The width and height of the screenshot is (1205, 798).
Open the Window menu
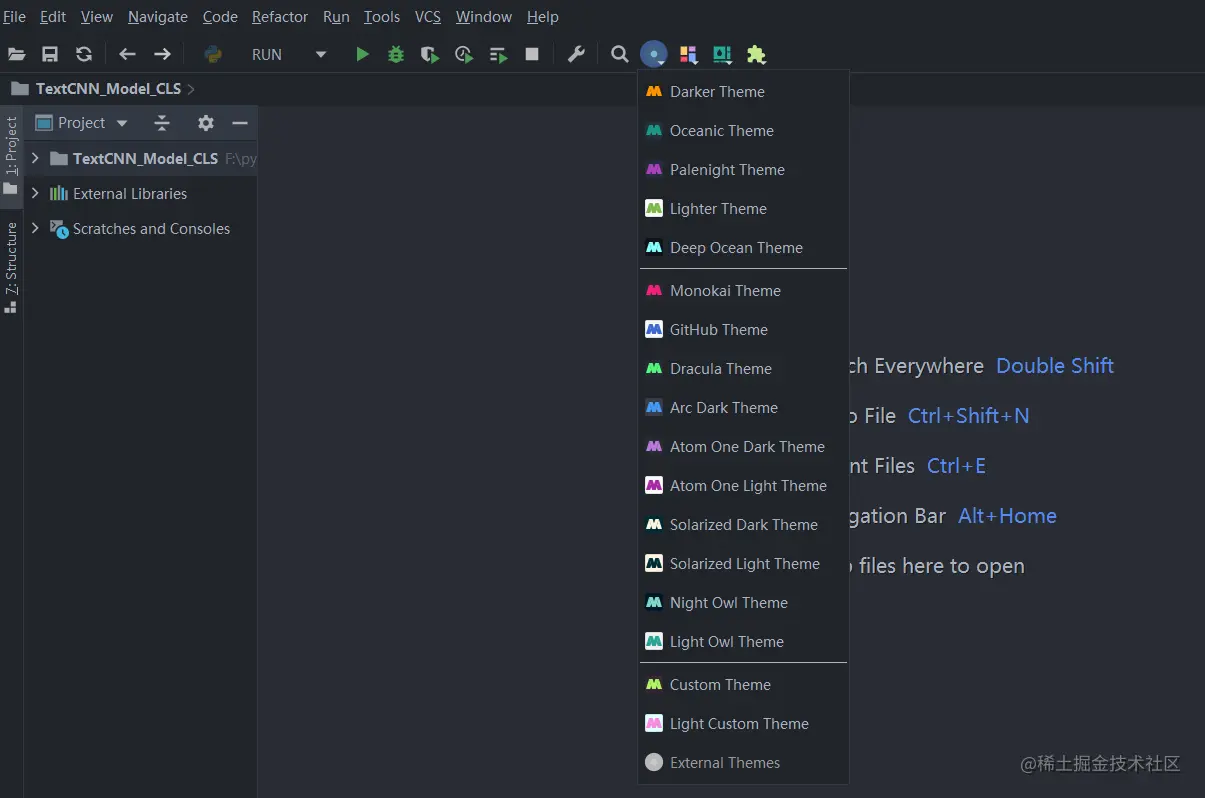[x=484, y=17]
